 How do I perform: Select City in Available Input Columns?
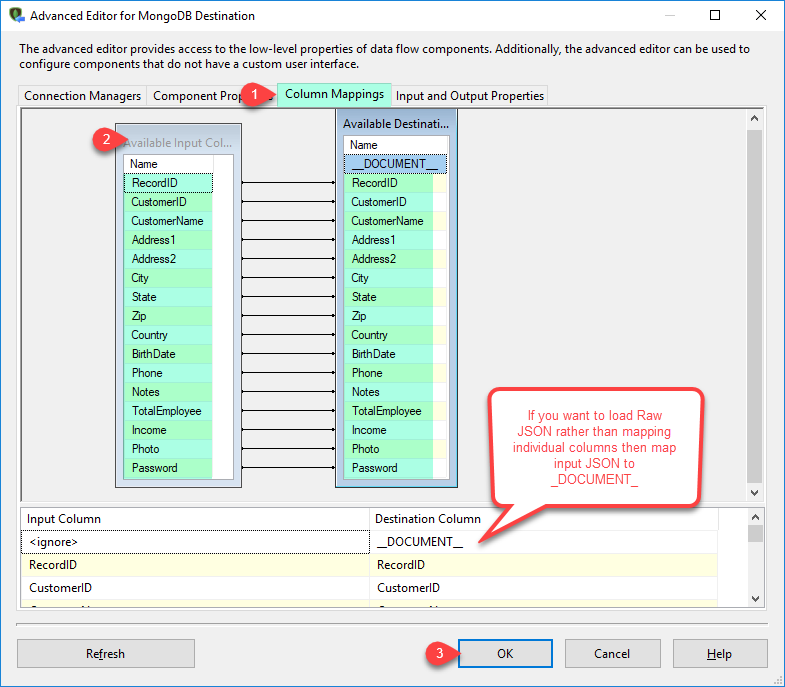click(168, 278)
